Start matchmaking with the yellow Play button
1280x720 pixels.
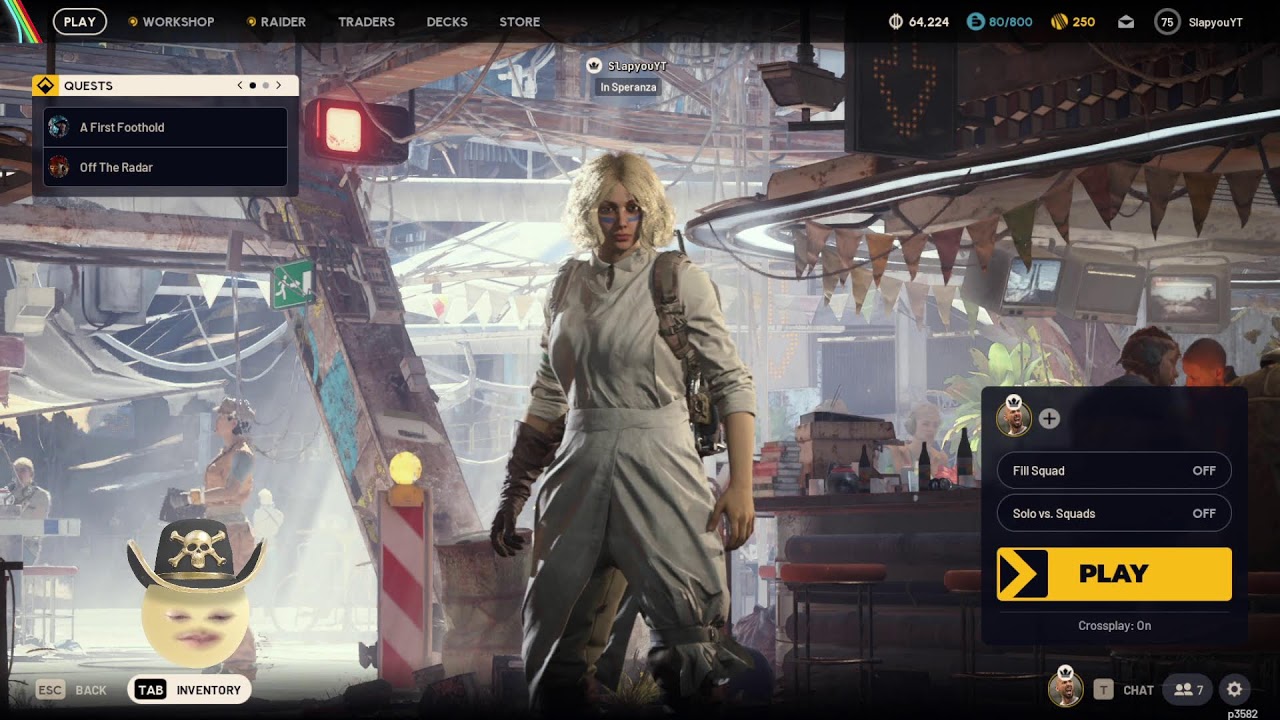[1114, 574]
